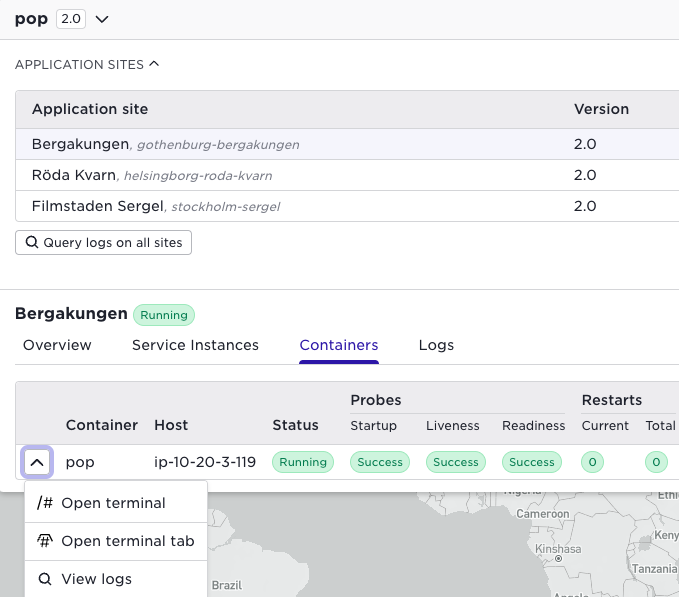Click the Open terminal tab icon
This screenshot has width=679, height=597.
(x=45, y=541)
